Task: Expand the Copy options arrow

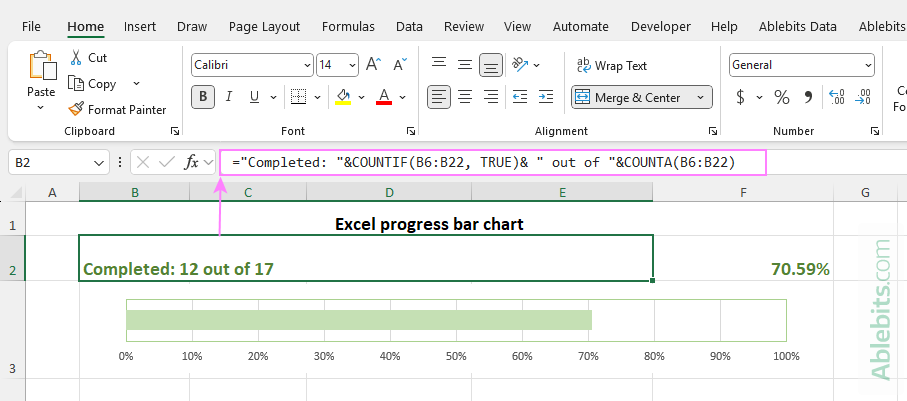Action: pyautogui.click(x=137, y=84)
